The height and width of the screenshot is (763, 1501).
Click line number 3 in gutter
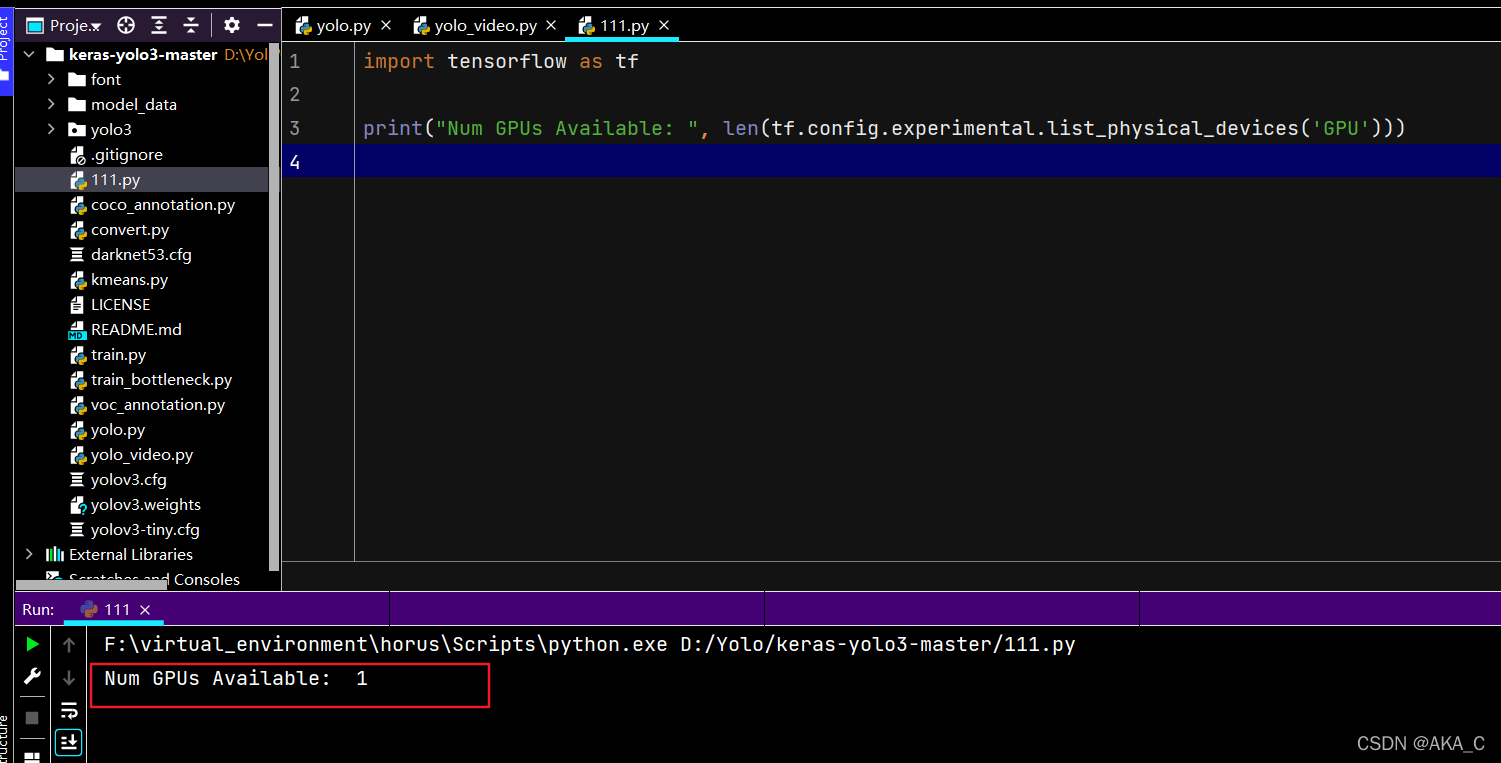(295, 128)
